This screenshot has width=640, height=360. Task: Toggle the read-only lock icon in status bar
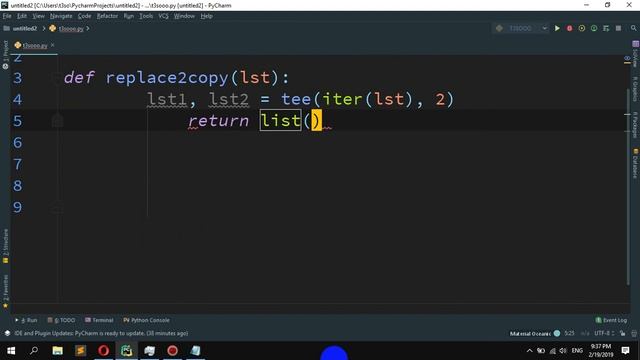[x=622, y=333]
